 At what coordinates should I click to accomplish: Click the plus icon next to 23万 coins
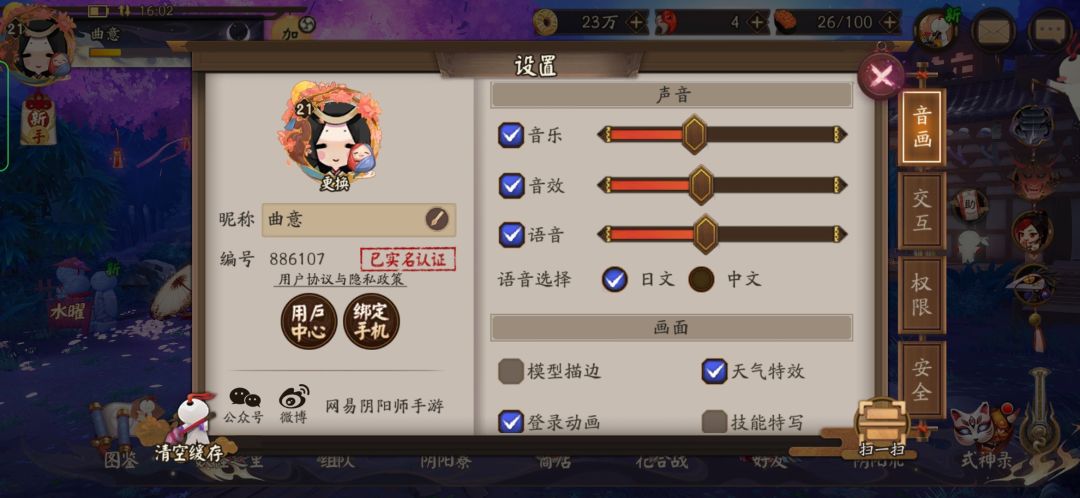(636, 23)
